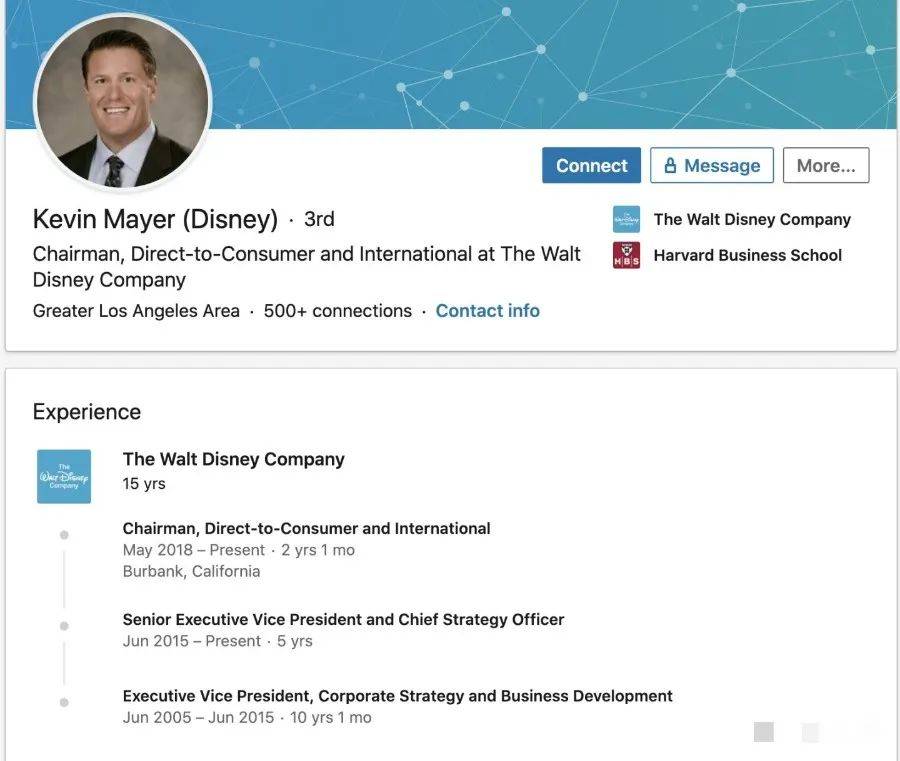Click the Harvard Business School crest icon

(626, 255)
